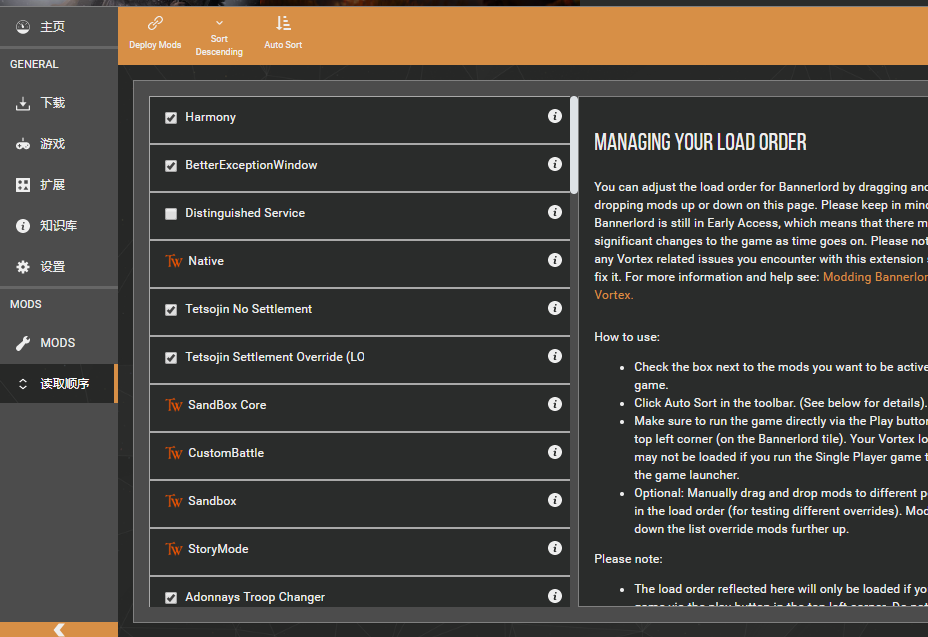
Task: Enable the Distinguished Service mod
Action: (171, 214)
